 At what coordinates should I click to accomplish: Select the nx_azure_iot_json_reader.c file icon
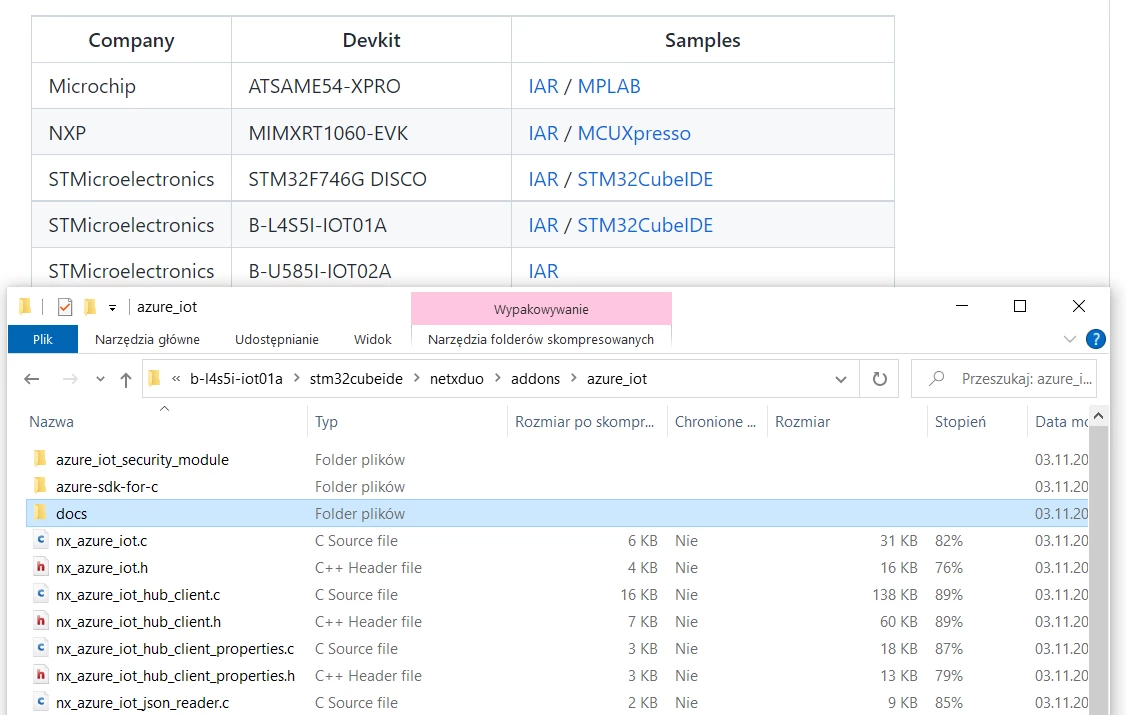coord(41,702)
